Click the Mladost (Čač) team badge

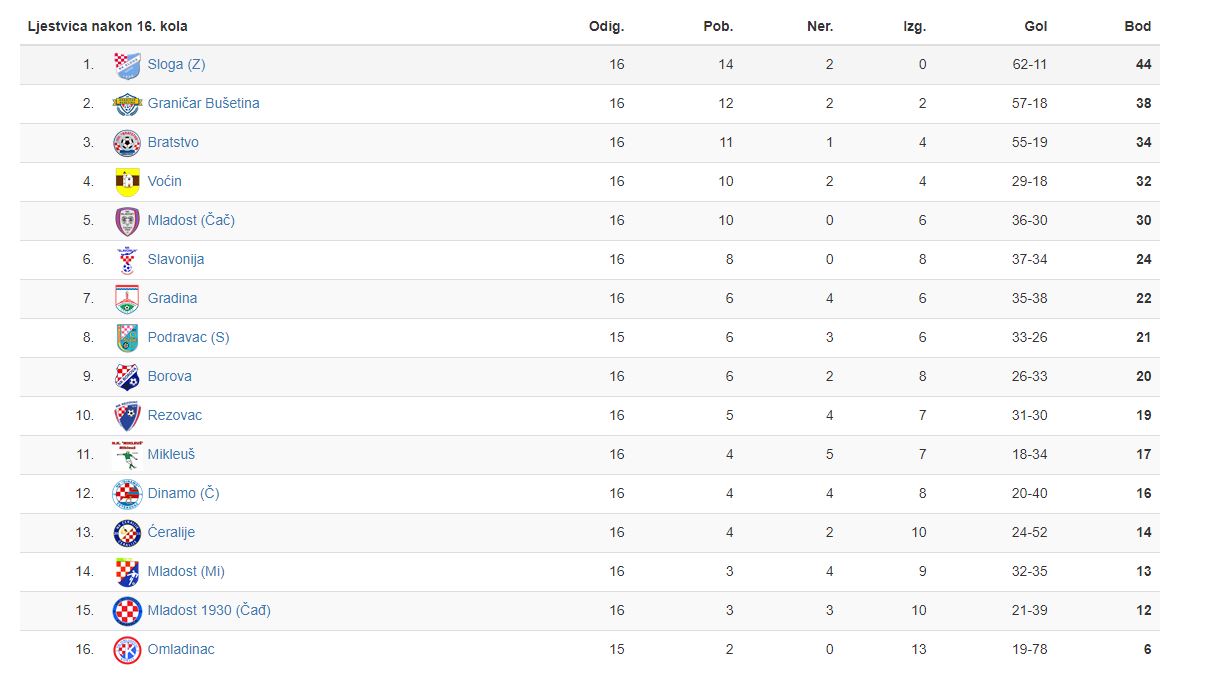127,220
